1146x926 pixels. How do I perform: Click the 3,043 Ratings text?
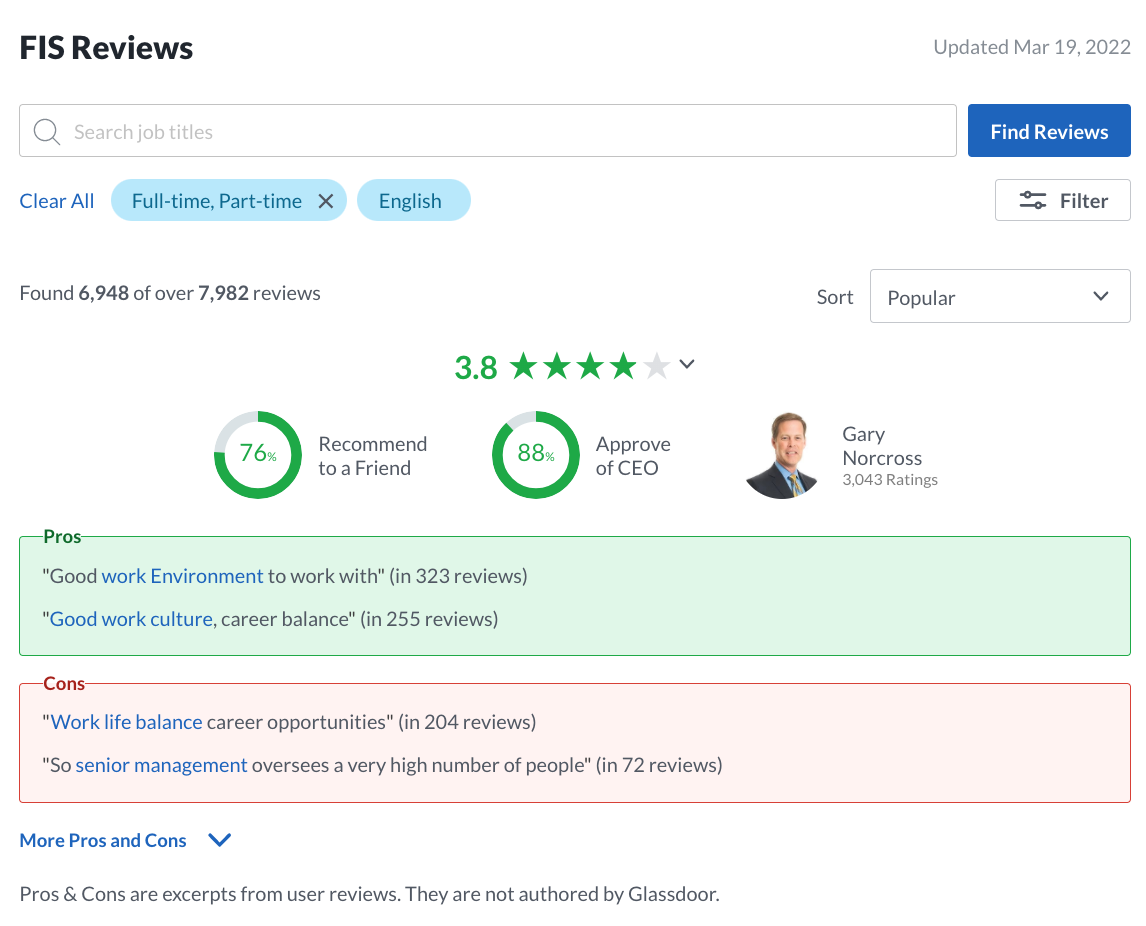click(890, 479)
